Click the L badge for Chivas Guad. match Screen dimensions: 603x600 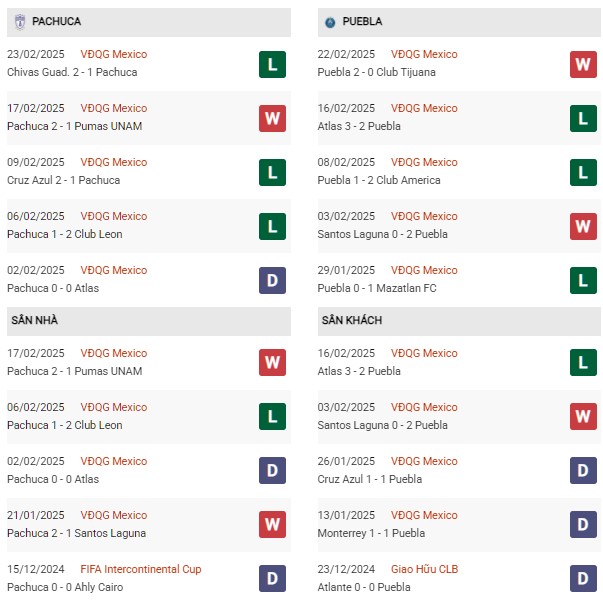pos(272,64)
